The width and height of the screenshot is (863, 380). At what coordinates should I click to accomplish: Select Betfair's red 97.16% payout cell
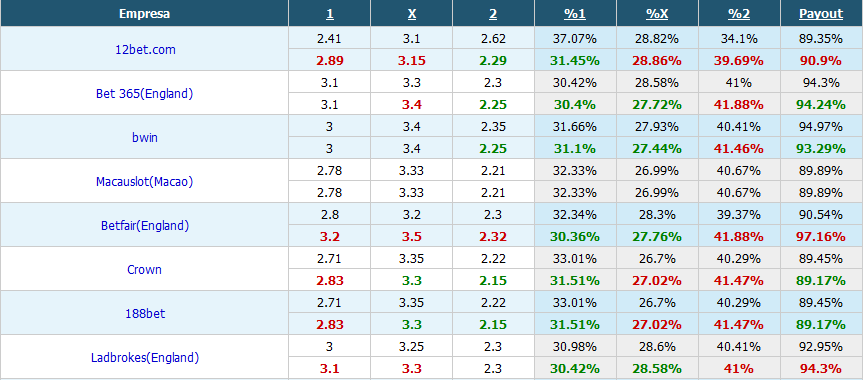(821, 237)
